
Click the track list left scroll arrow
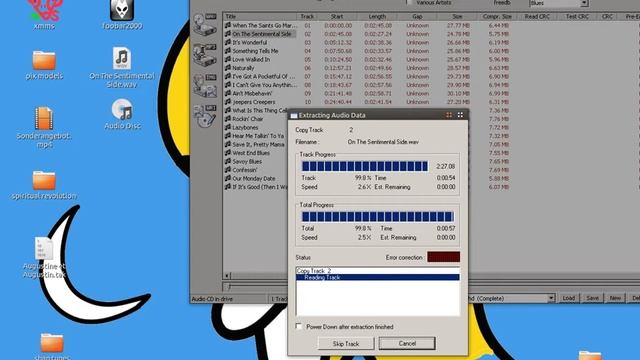click(x=227, y=276)
